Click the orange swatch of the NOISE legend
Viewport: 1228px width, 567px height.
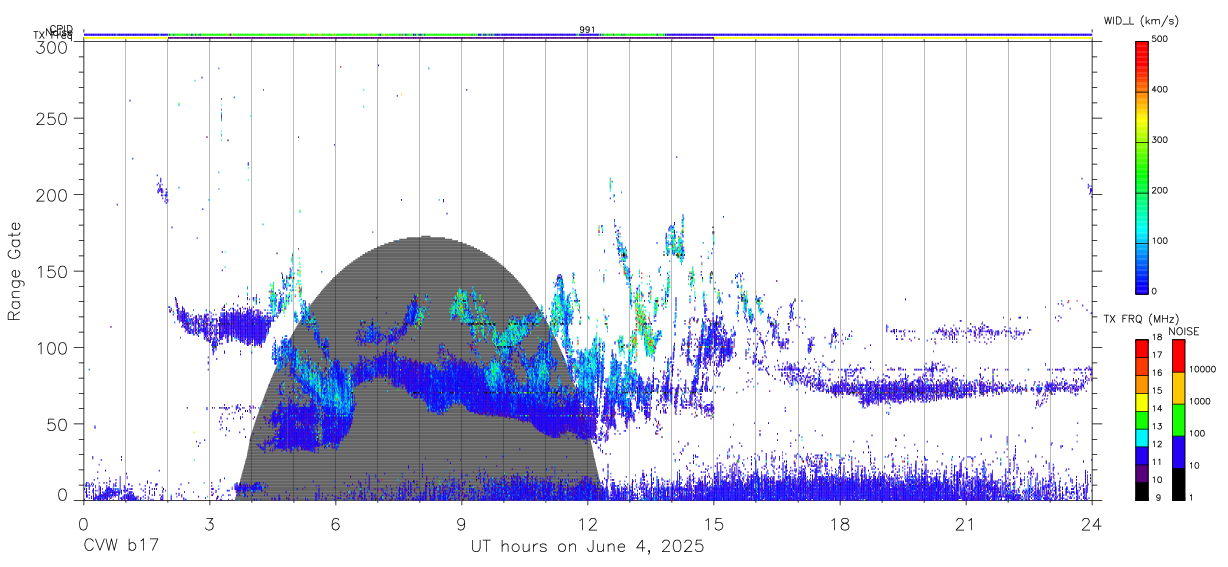1179,388
